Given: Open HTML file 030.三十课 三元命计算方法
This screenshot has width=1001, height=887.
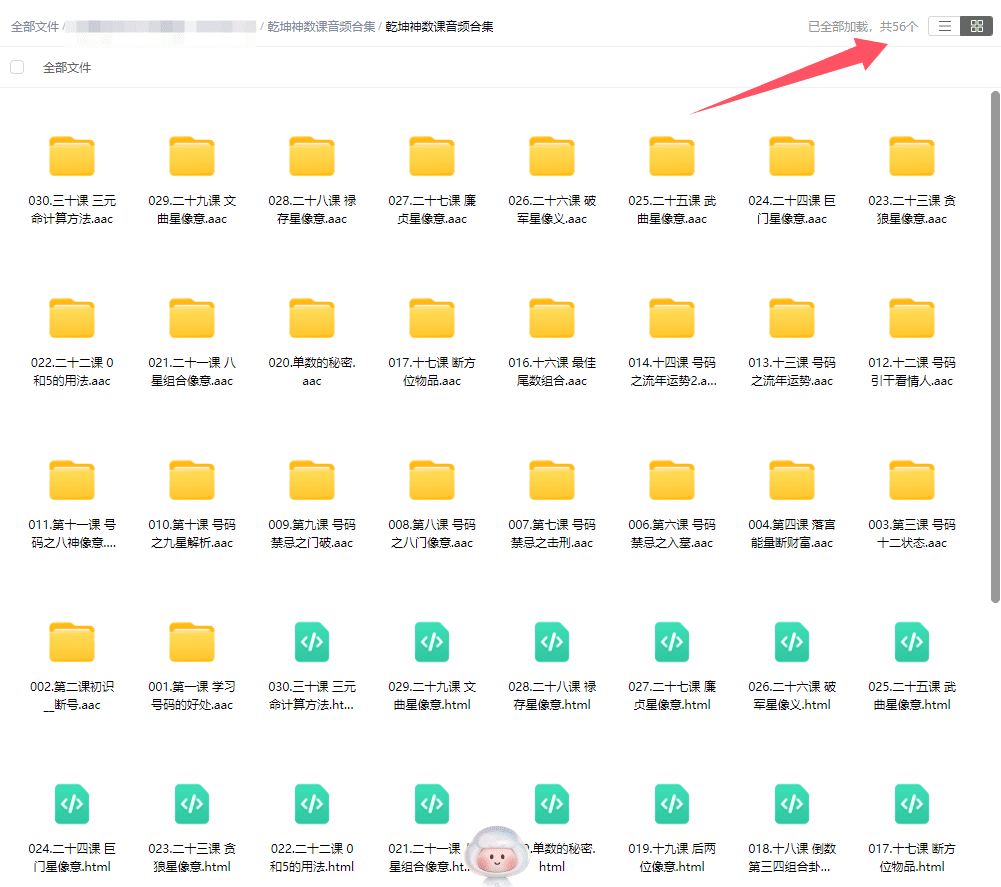Looking at the screenshot, I should [x=312, y=642].
